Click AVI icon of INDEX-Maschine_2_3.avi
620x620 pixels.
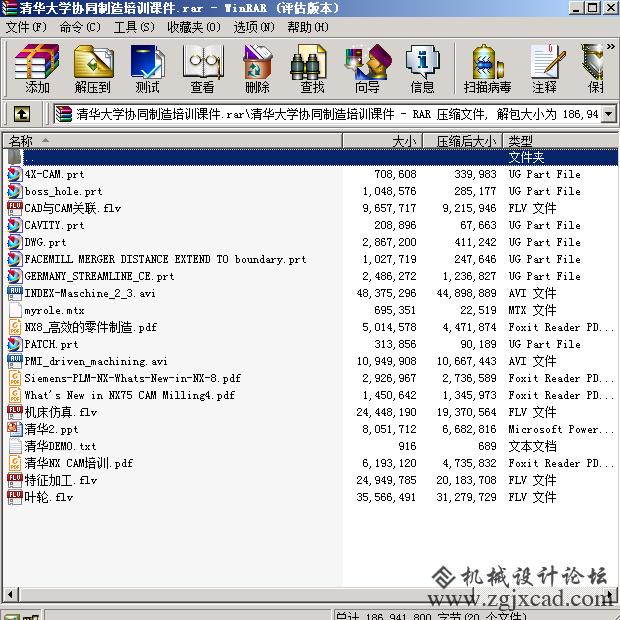15,293
